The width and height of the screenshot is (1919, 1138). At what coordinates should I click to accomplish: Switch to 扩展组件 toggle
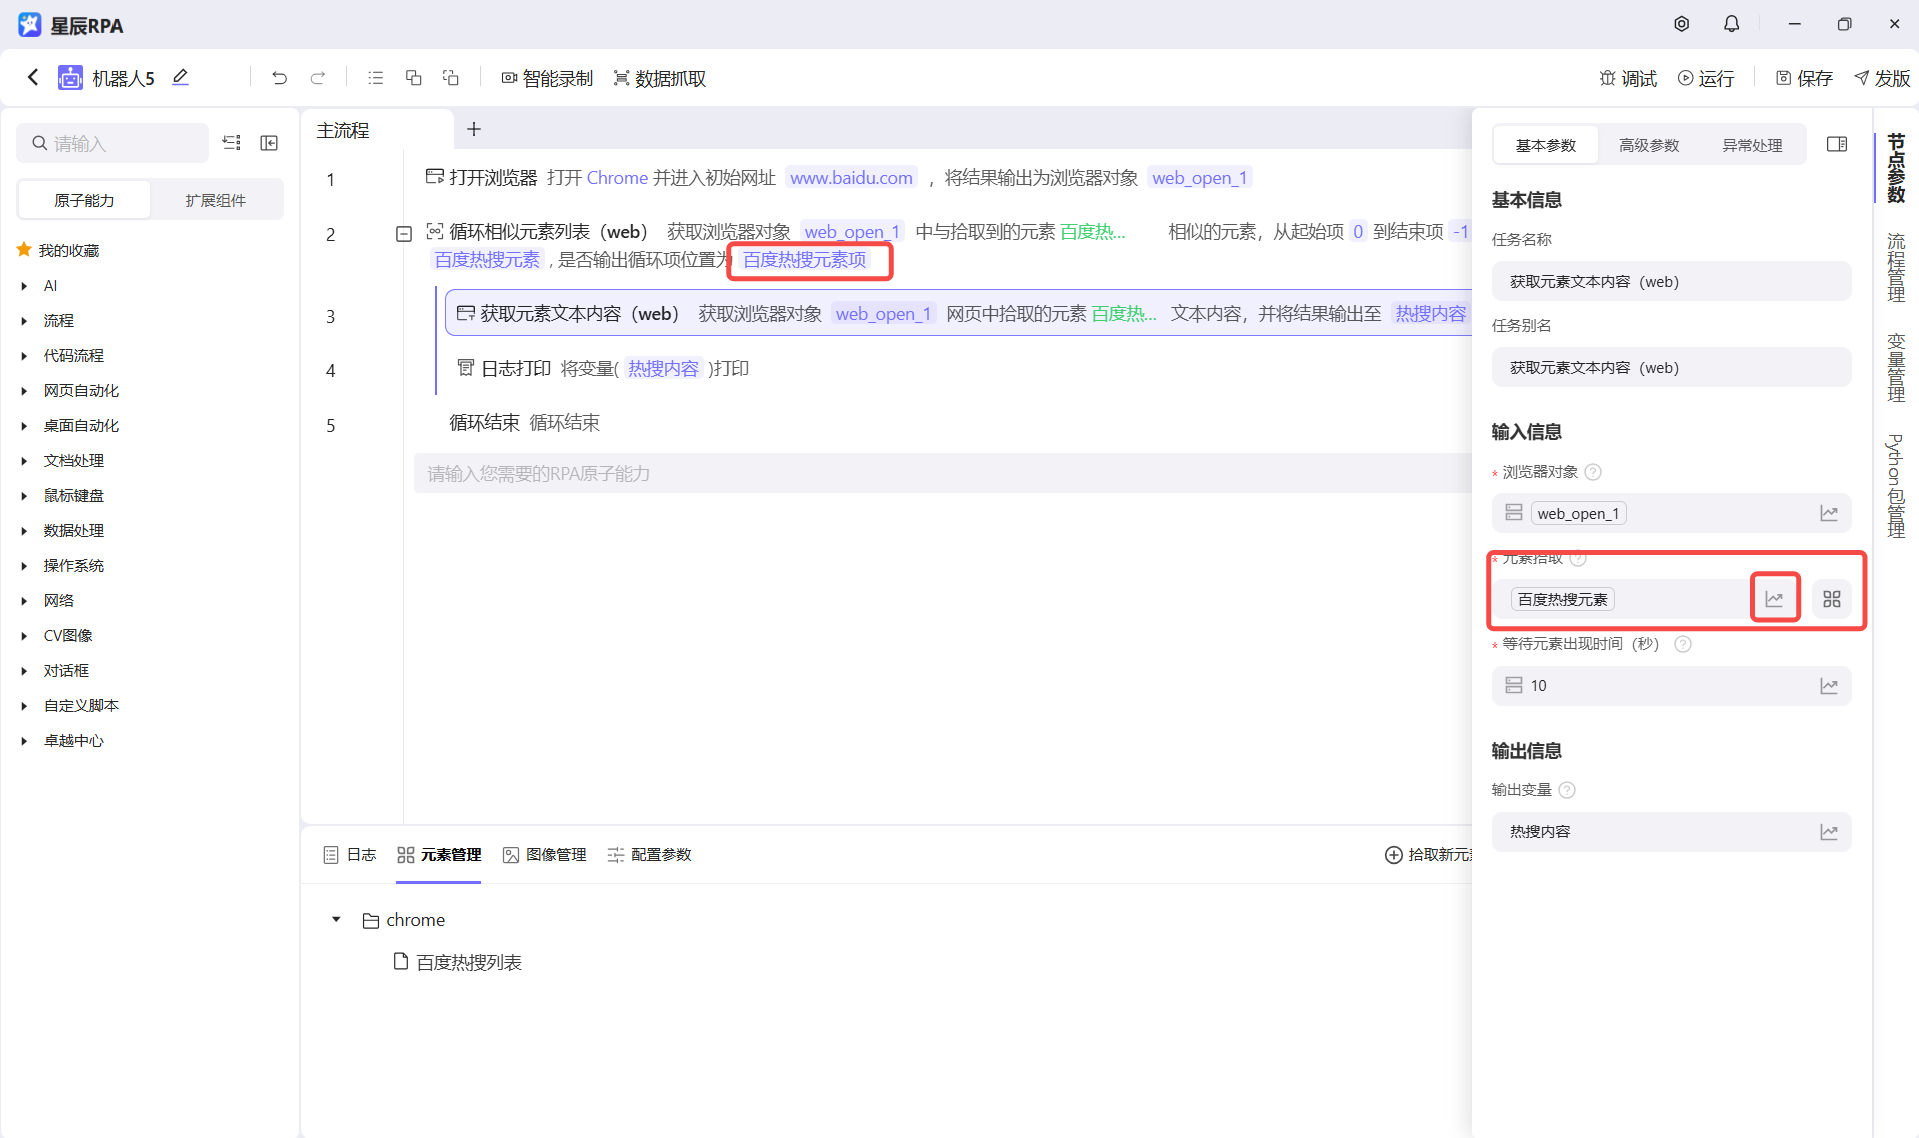[215, 200]
